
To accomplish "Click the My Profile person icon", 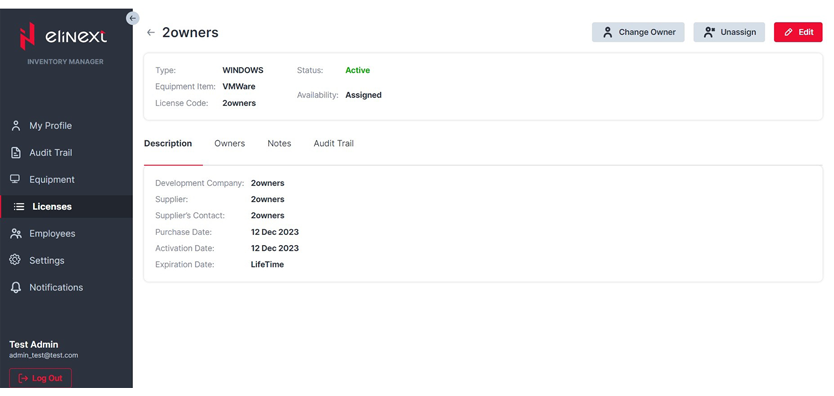I will (x=16, y=126).
